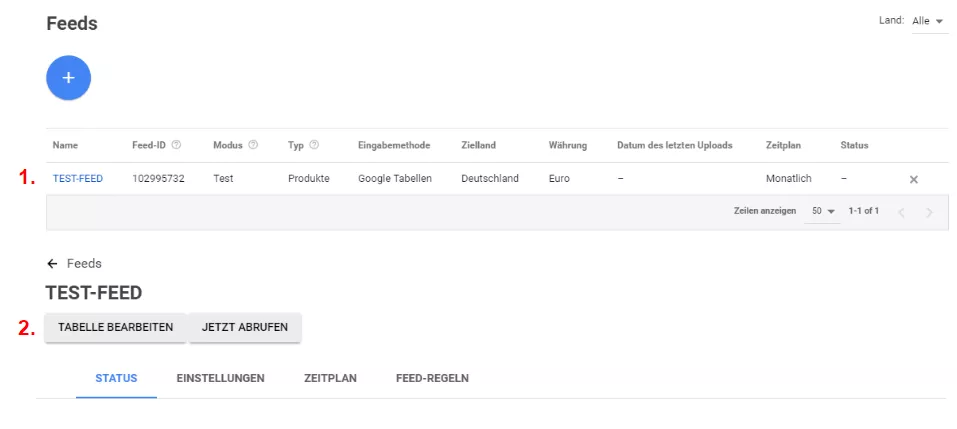Click the Status column header
The width and height of the screenshot is (957, 429).
(854, 145)
